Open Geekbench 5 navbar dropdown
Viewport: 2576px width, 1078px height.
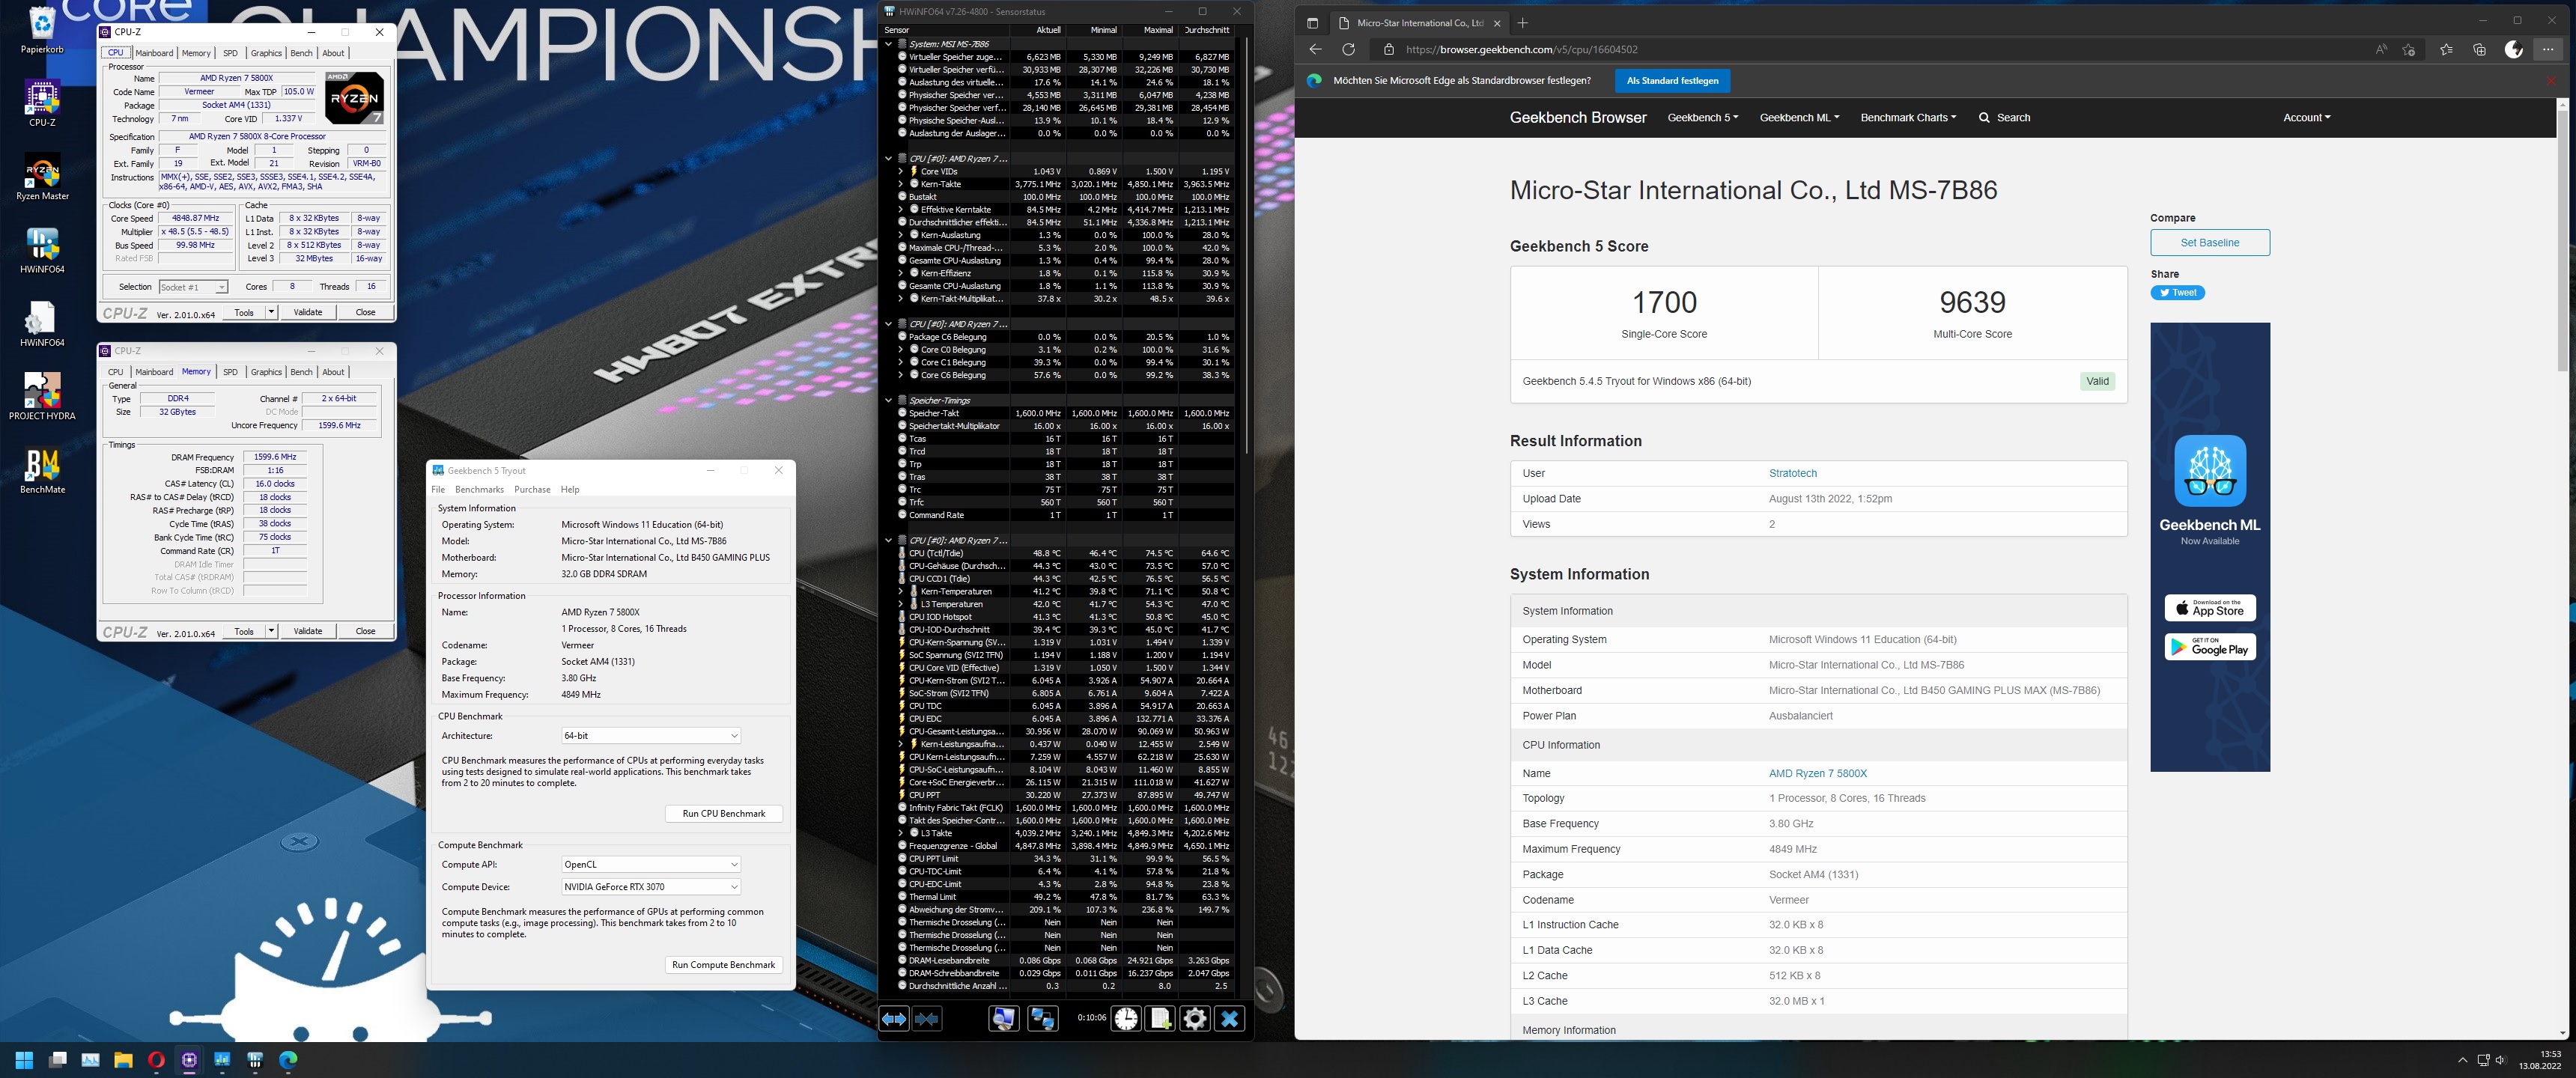pyautogui.click(x=1702, y=117)
